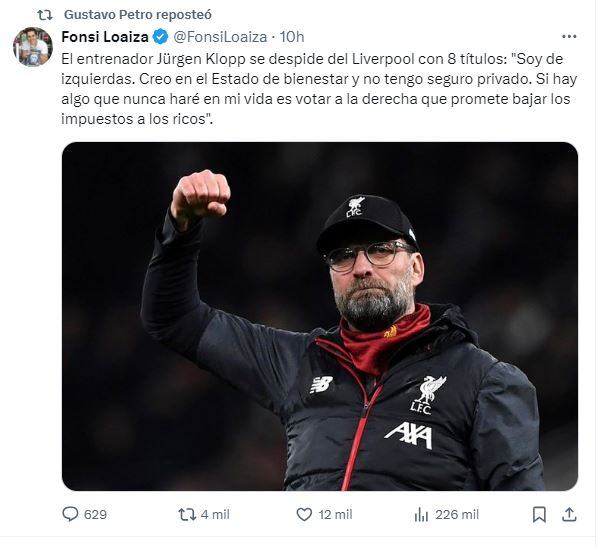Bookmark this tweet using the bookmark icon
The width and height of the screenshot is (606, 548).
click(x=539, y=514)
